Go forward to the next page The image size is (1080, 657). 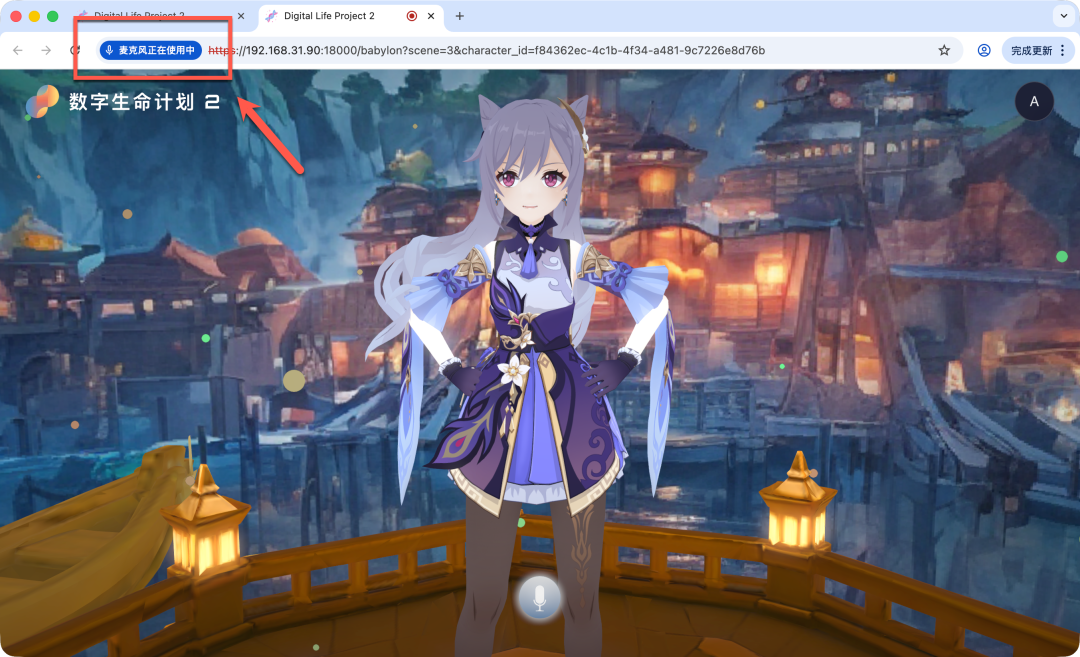[x=46, y=50]
